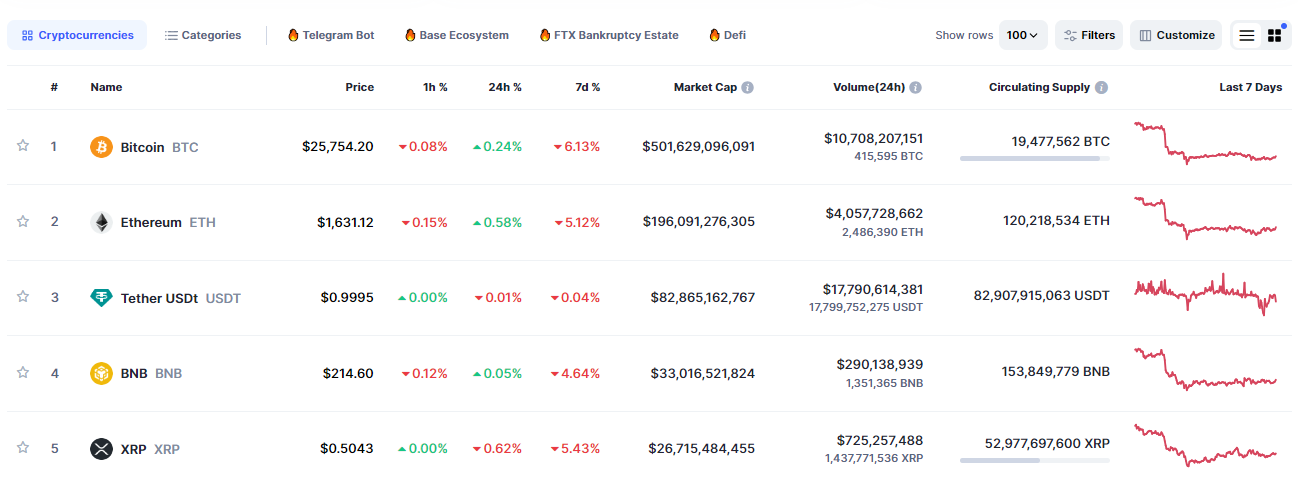The height and width of the screenshot is (484, 1298).
Task: Click the Tether USDt logo icon
Action: 101,297
